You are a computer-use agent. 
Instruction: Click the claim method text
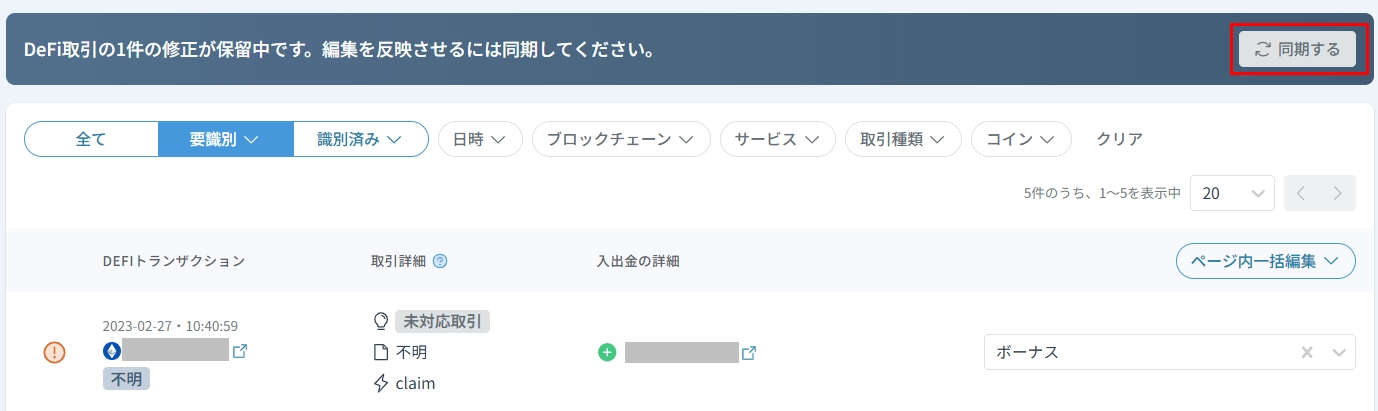click(415, 383)
